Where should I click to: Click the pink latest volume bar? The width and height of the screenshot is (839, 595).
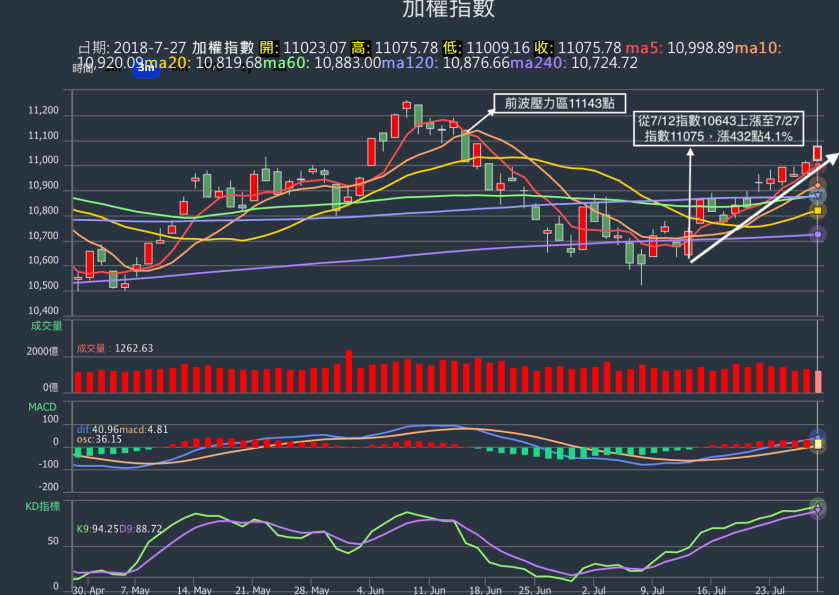pyautogui.click(x=818, y=381)
